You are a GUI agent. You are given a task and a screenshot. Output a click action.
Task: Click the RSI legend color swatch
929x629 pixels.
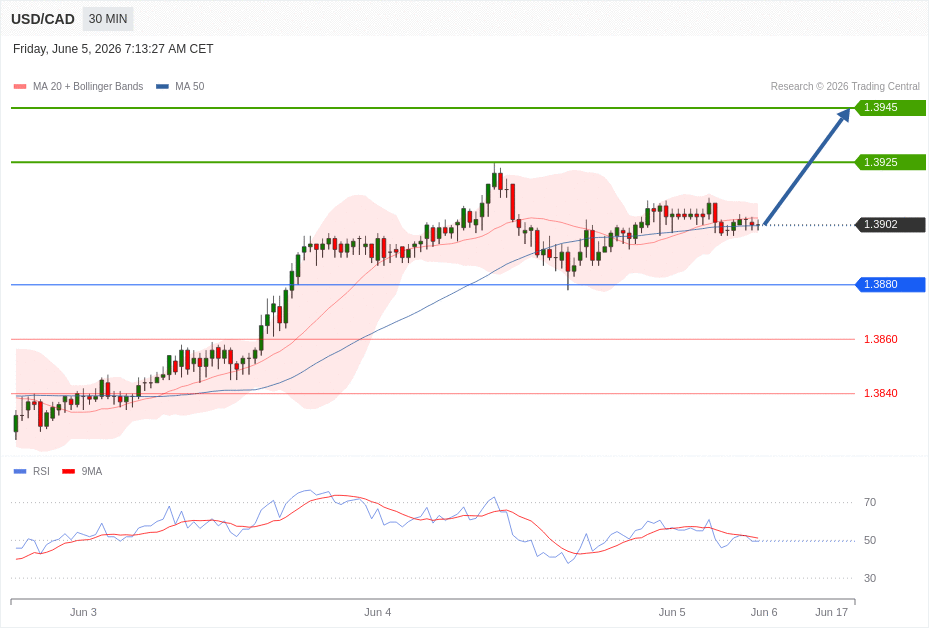pyautogui.click(x=20, y=471)
